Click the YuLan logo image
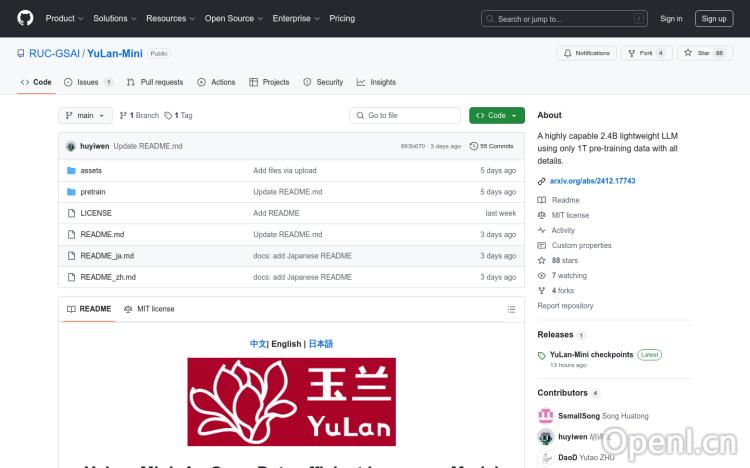 coord(291,401)
